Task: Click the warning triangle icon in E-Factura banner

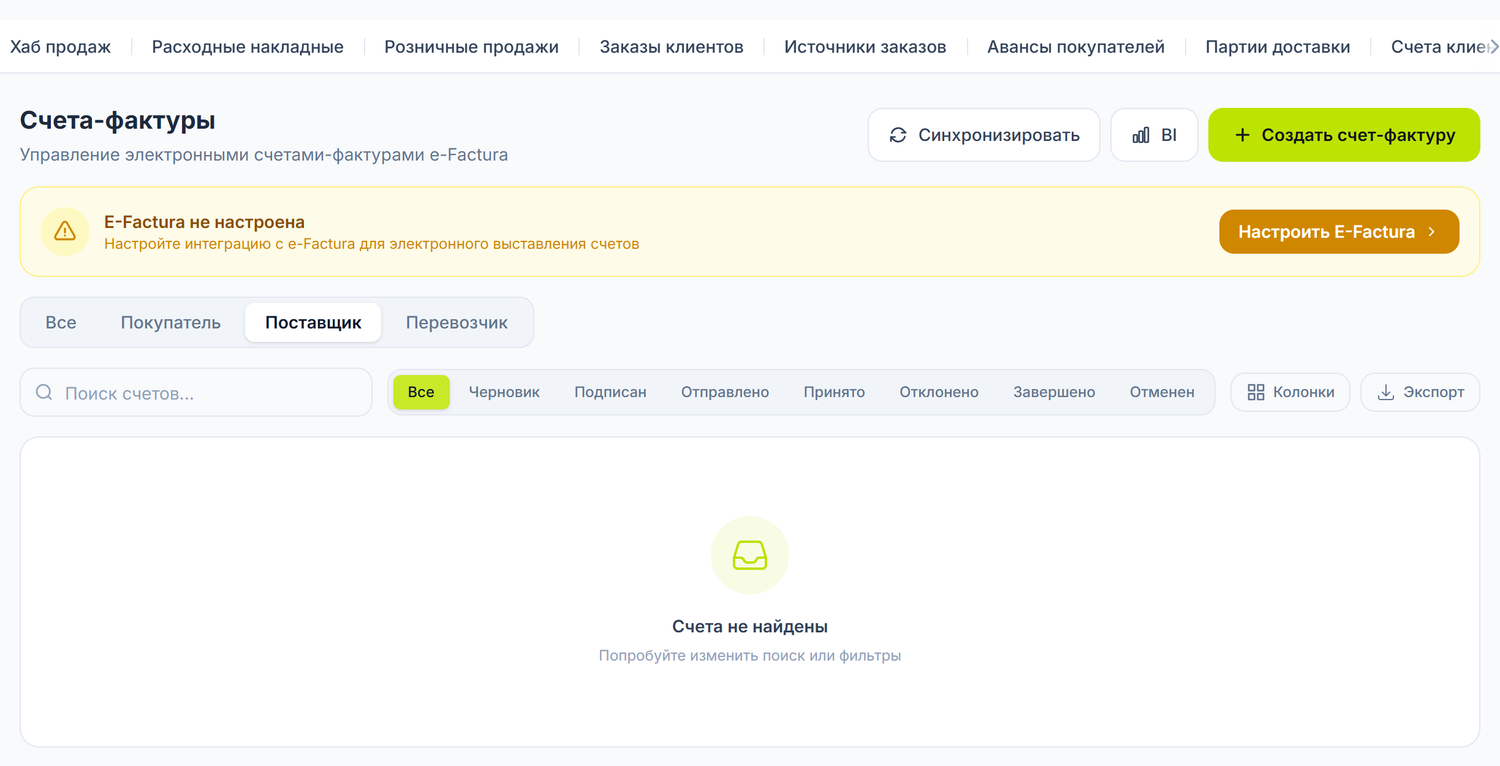Action: click(65, 232)
